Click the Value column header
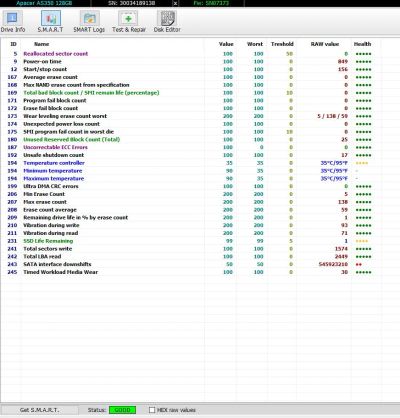Image resolution: width=400 pixels, height=418 pixels. [226, 44]
